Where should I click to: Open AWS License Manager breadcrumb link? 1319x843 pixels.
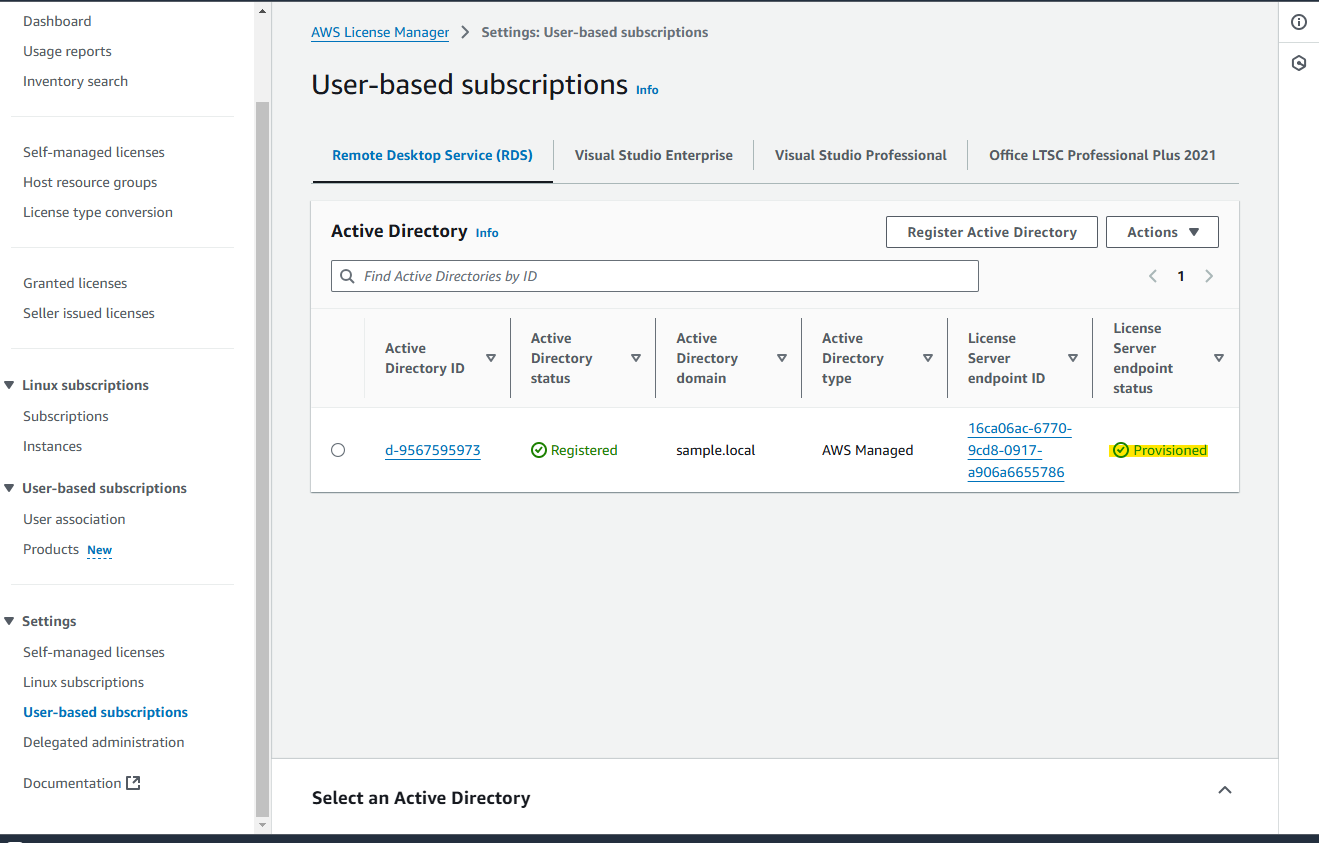click(380, 32)
